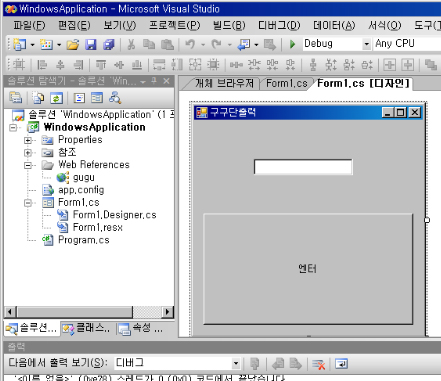Switch to the 속성 panel tab
Screen dimensions: 441x381
point(142,328)
